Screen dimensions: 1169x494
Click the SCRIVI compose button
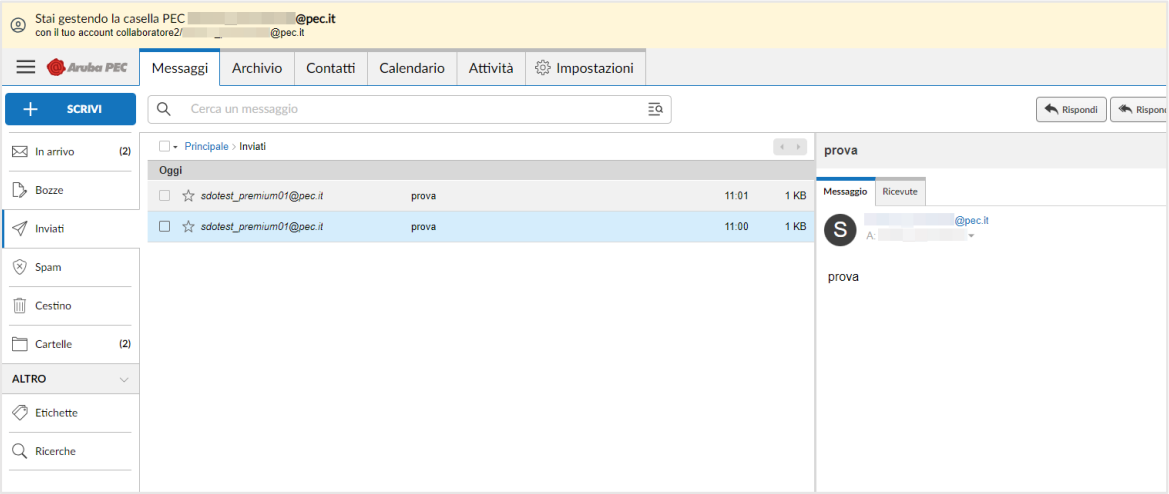click(70, 109)
